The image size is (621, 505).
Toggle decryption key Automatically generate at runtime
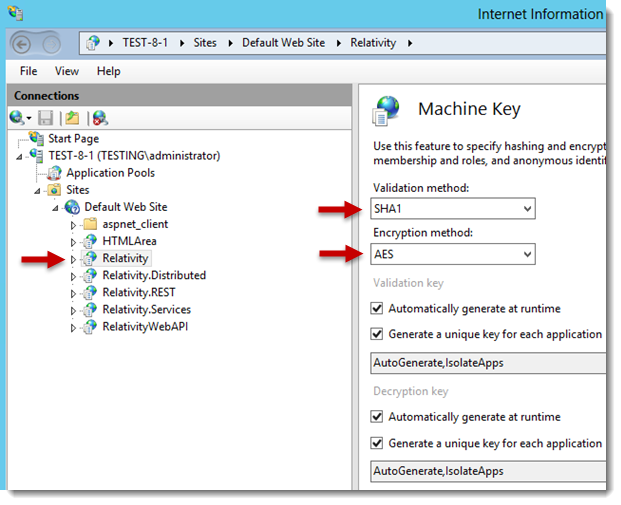click(377, 417)
